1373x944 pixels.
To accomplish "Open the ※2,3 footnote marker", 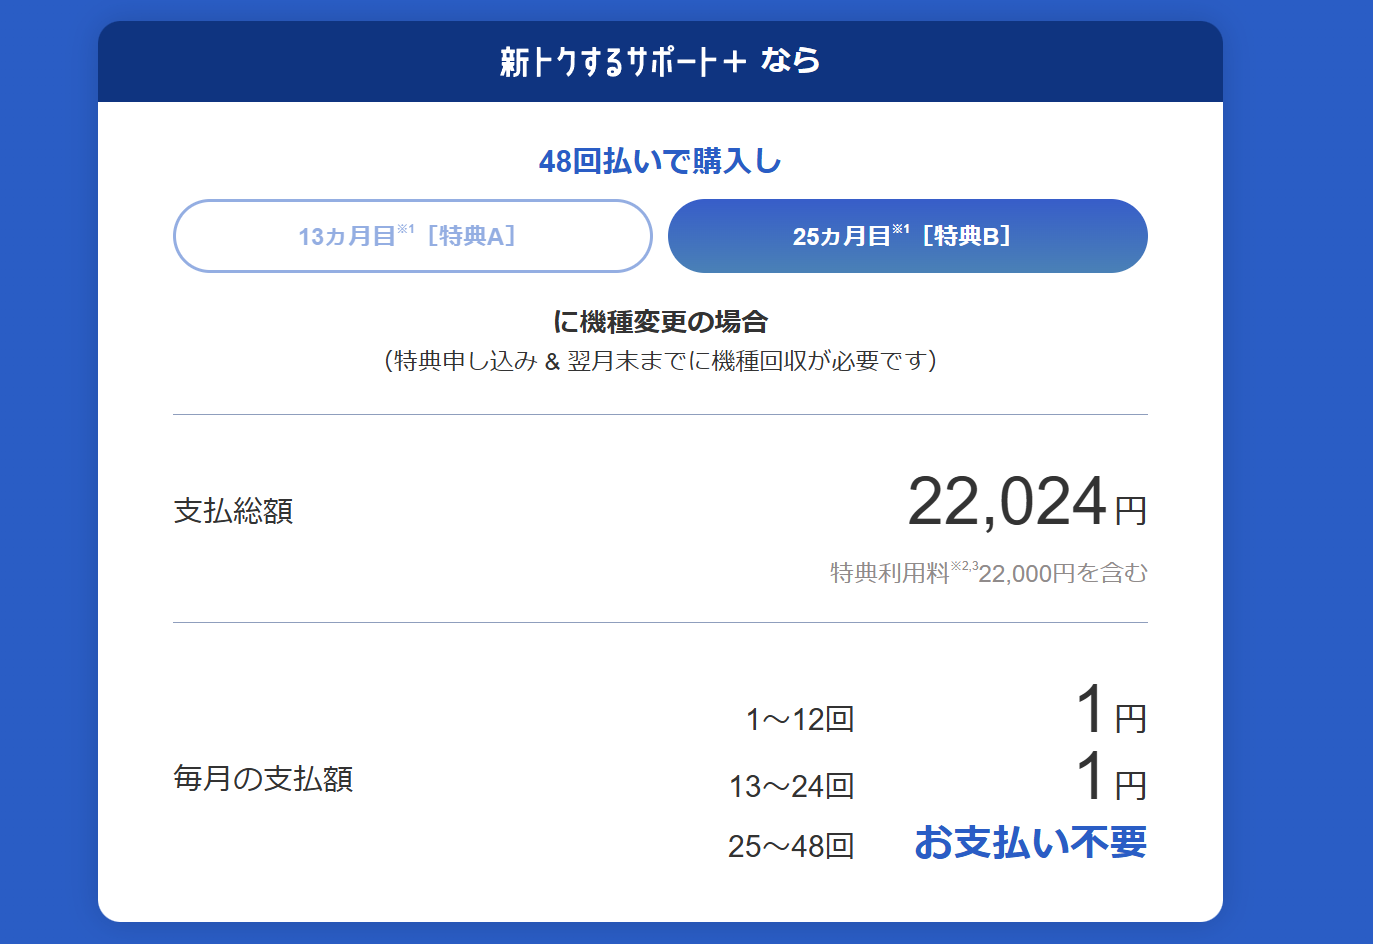I will 964,566.
